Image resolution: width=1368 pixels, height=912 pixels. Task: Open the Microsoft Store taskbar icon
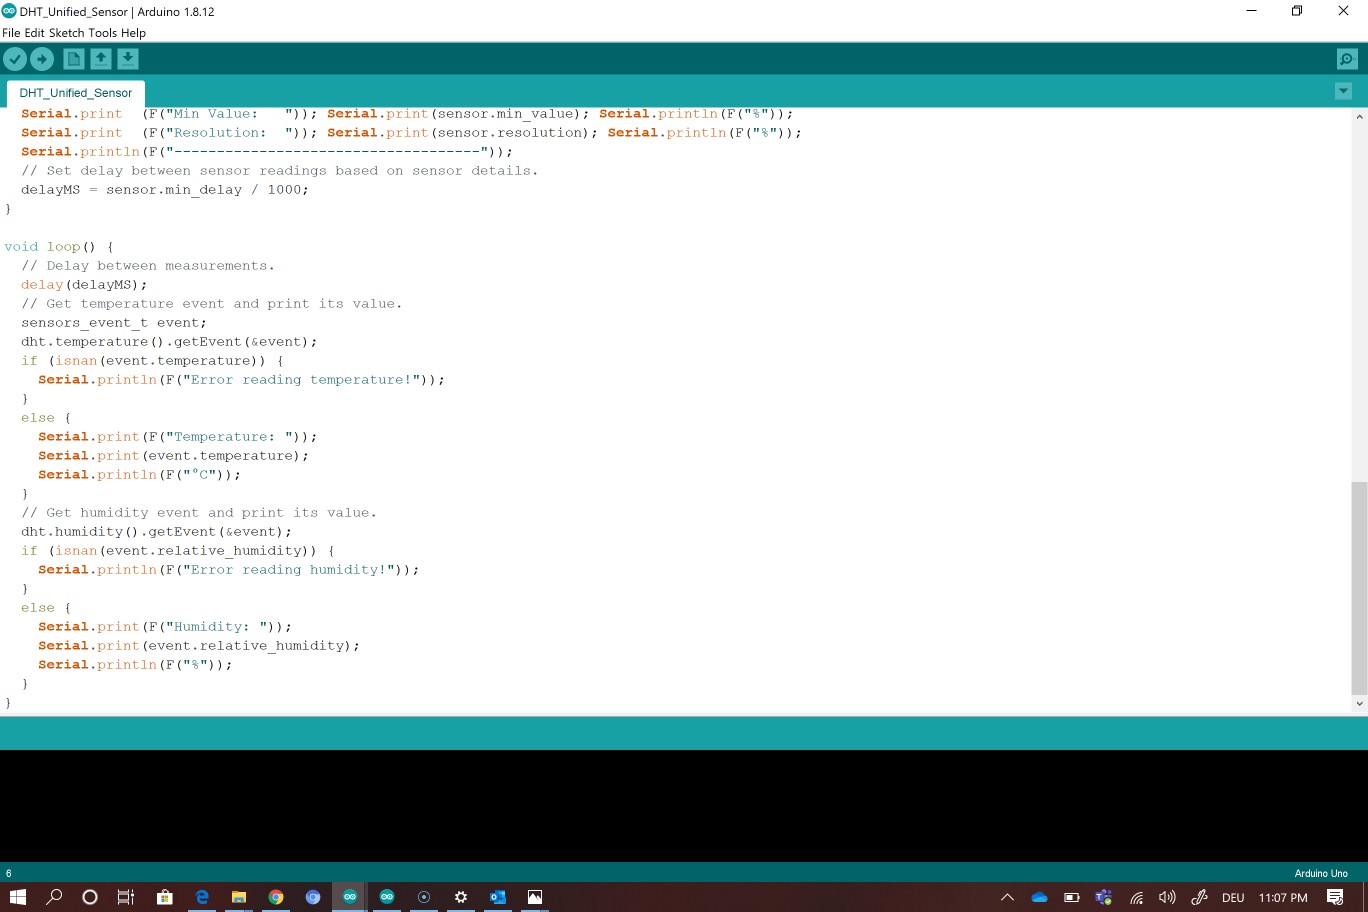coord(165,897)
